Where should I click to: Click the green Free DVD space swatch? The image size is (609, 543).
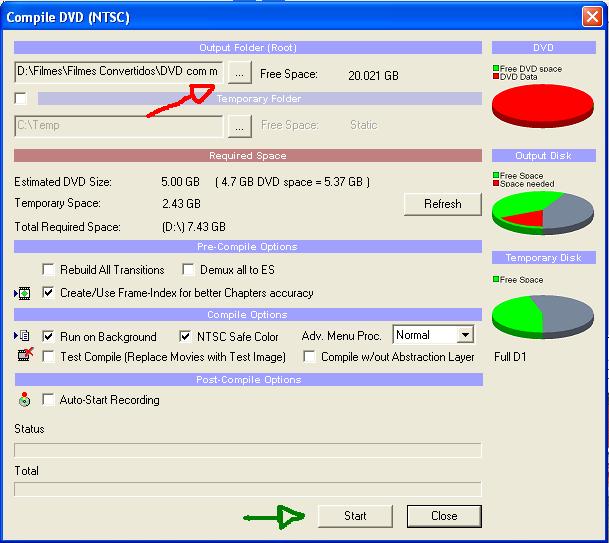[496, 68]
